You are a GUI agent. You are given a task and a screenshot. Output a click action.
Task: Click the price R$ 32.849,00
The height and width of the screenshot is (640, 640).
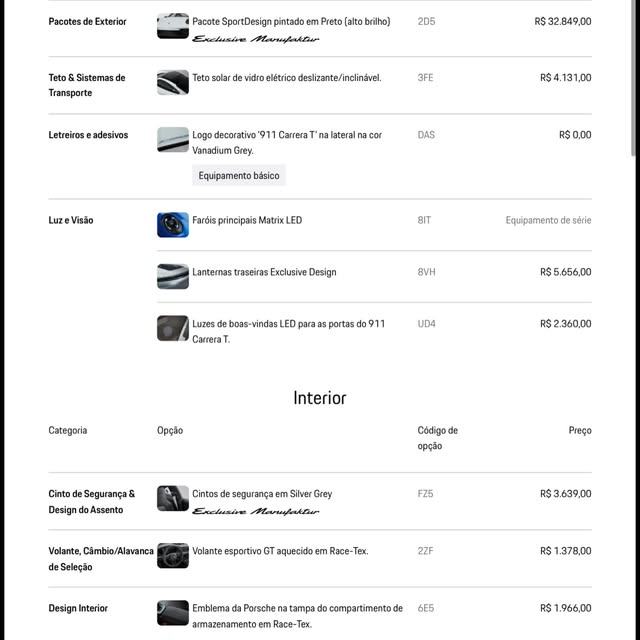pyautogui.click(x=563, y=22)
